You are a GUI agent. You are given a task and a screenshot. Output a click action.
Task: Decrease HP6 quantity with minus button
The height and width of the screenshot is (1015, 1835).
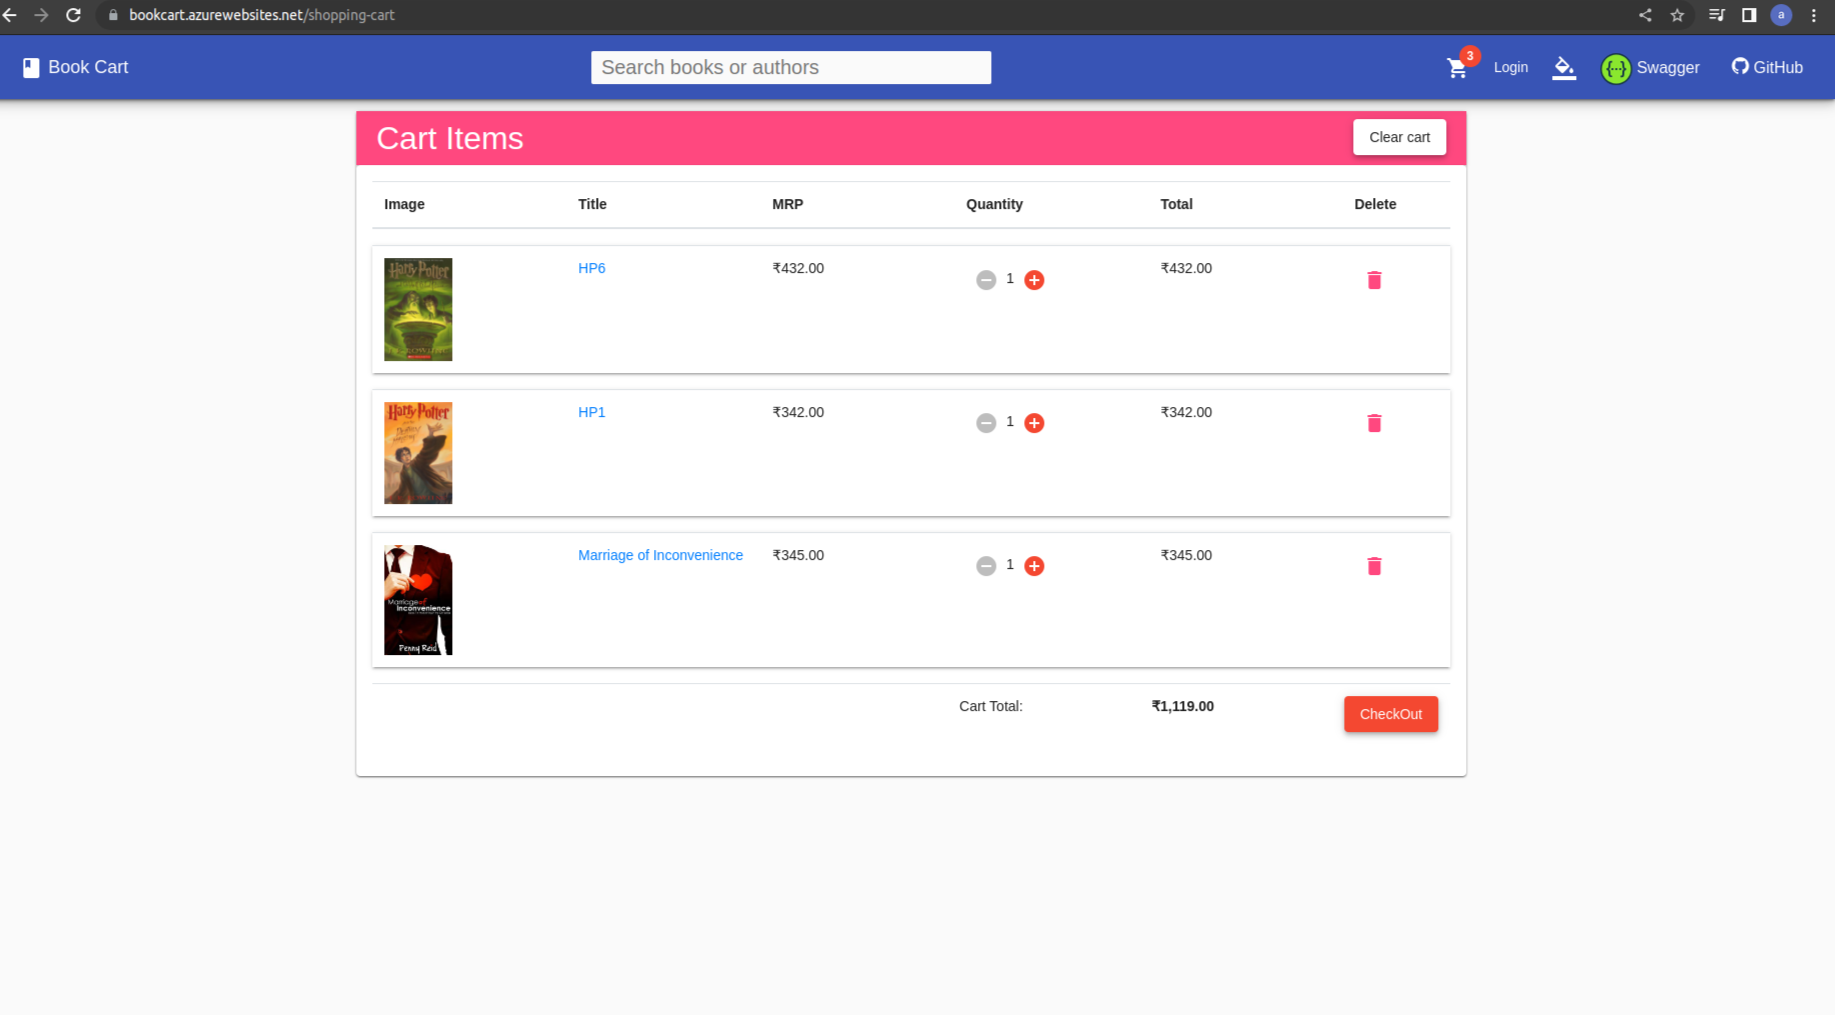986,280
